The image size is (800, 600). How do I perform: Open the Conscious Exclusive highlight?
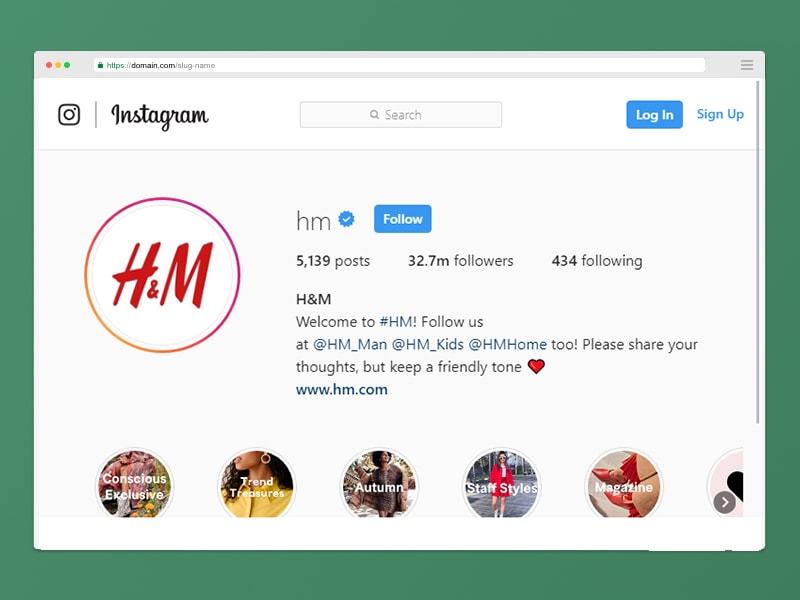(x=135, y=484)
